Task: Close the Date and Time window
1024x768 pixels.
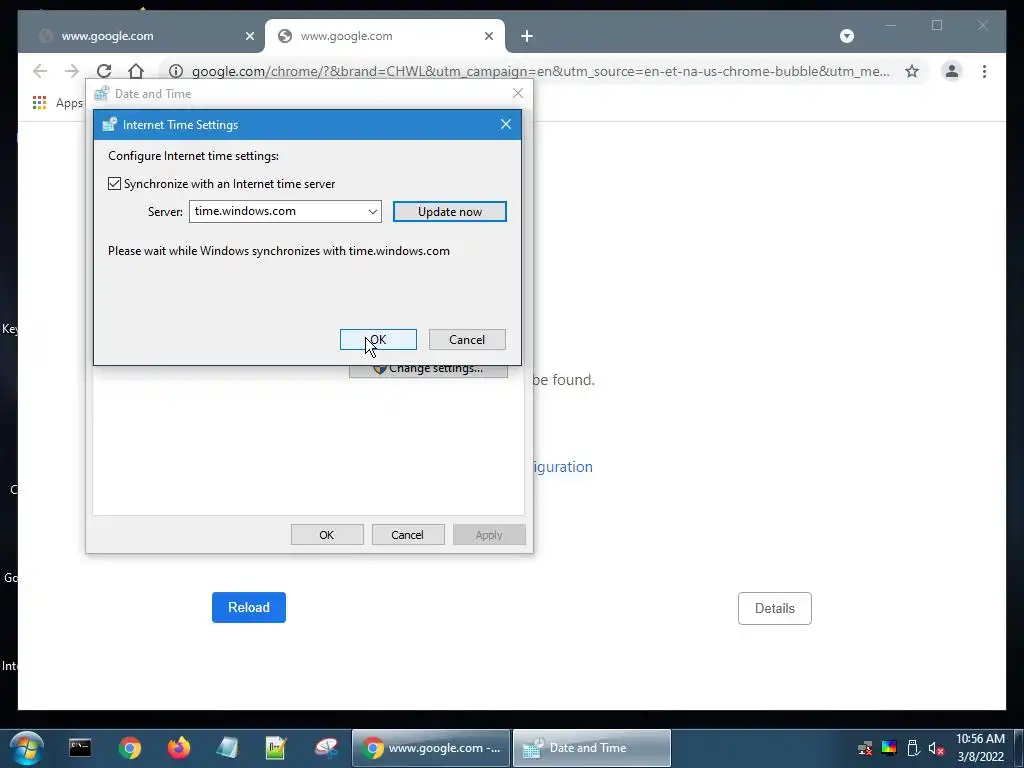Action: click(x=518, y=93)
